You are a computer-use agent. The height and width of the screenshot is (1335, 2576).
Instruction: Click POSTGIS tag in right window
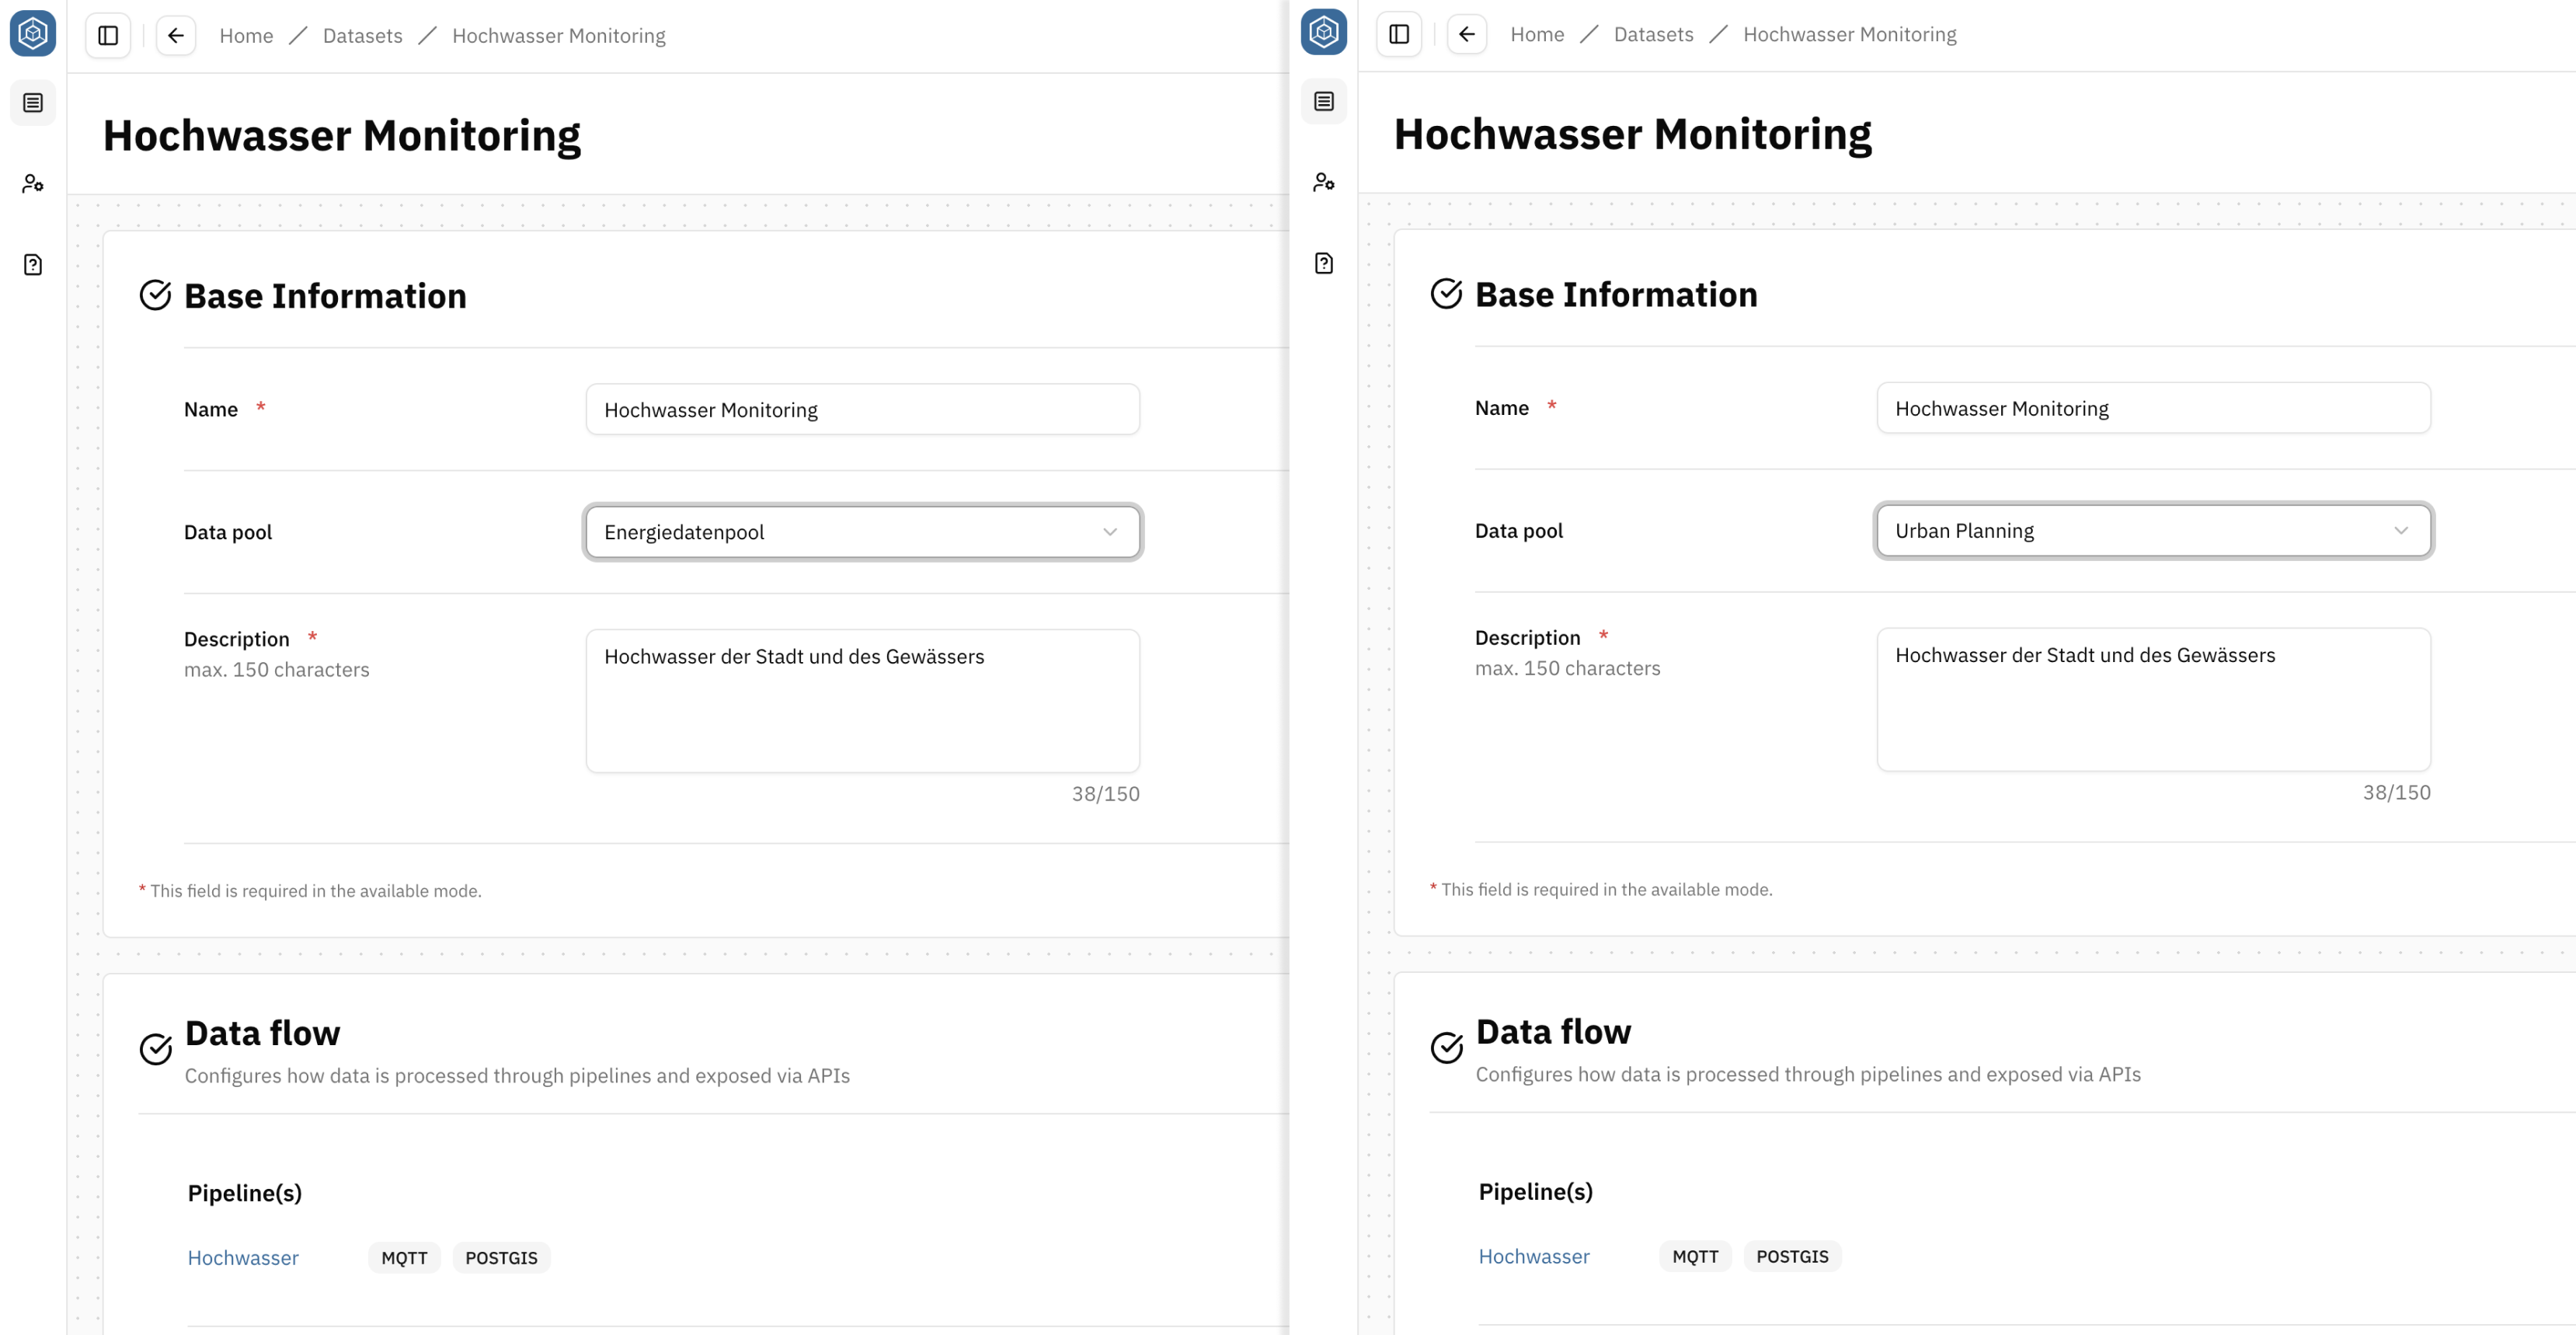coord(1792,1256)
